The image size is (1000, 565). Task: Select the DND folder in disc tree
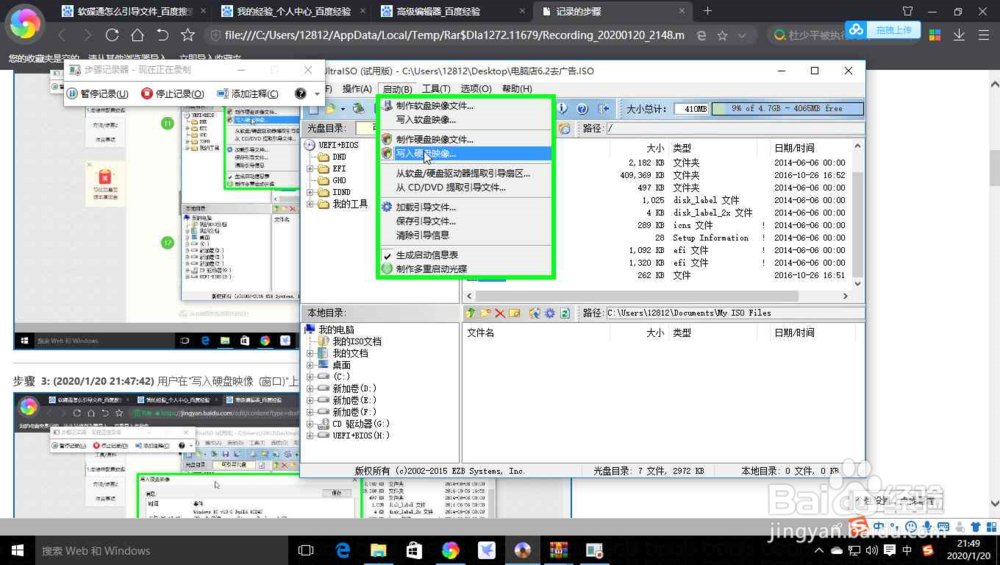[x=339, y=157]
